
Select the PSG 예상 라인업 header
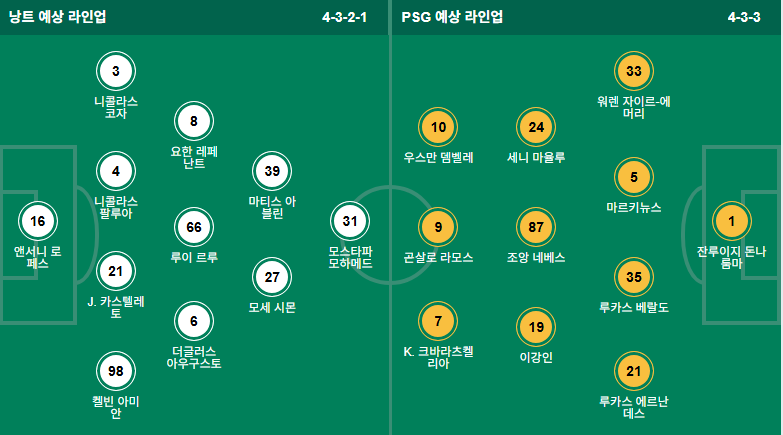pos(452,17)
